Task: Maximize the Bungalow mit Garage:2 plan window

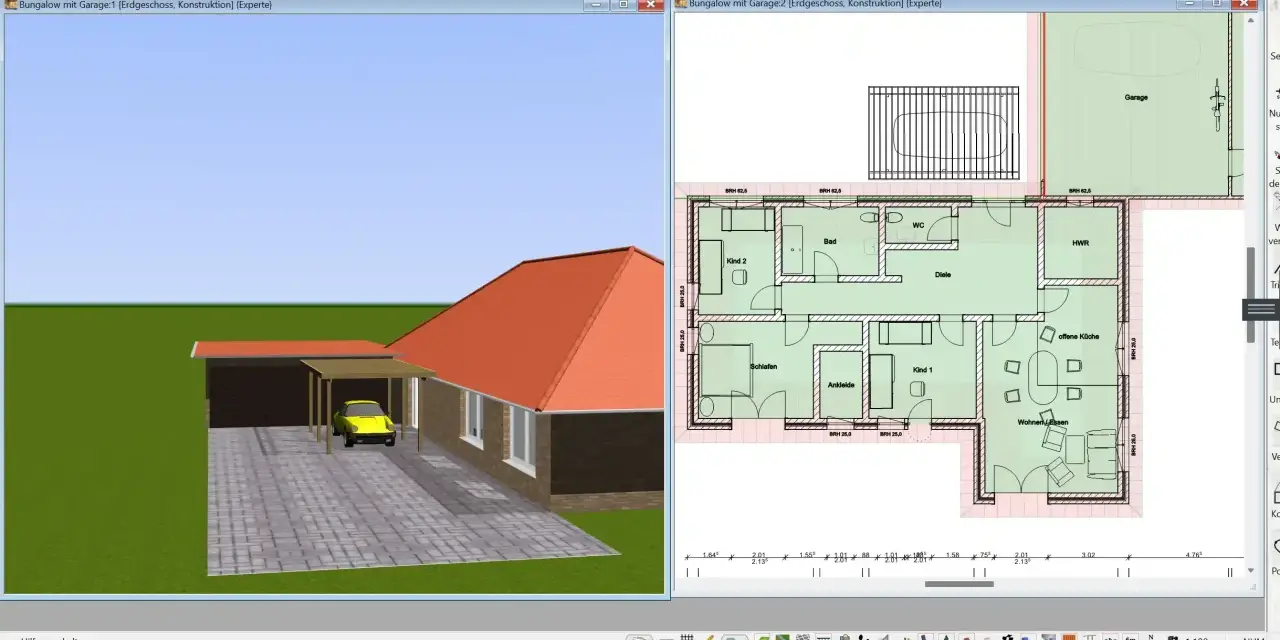Action: pyautogui.click(x=1219, y=3)
